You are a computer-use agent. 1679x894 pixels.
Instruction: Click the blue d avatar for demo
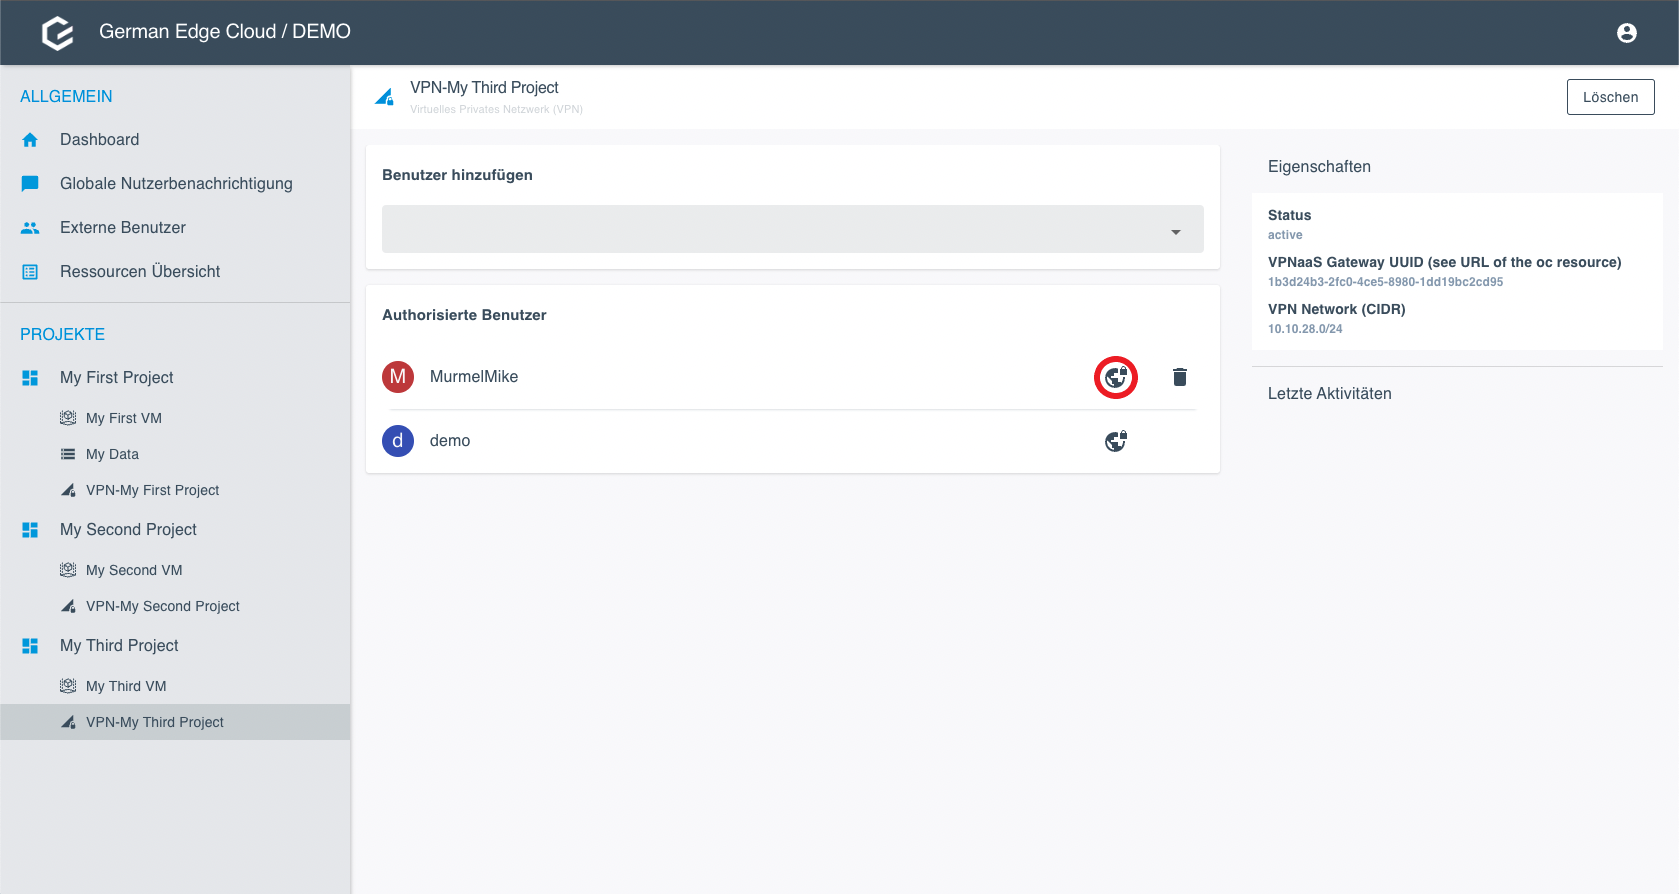pos(398,441)
